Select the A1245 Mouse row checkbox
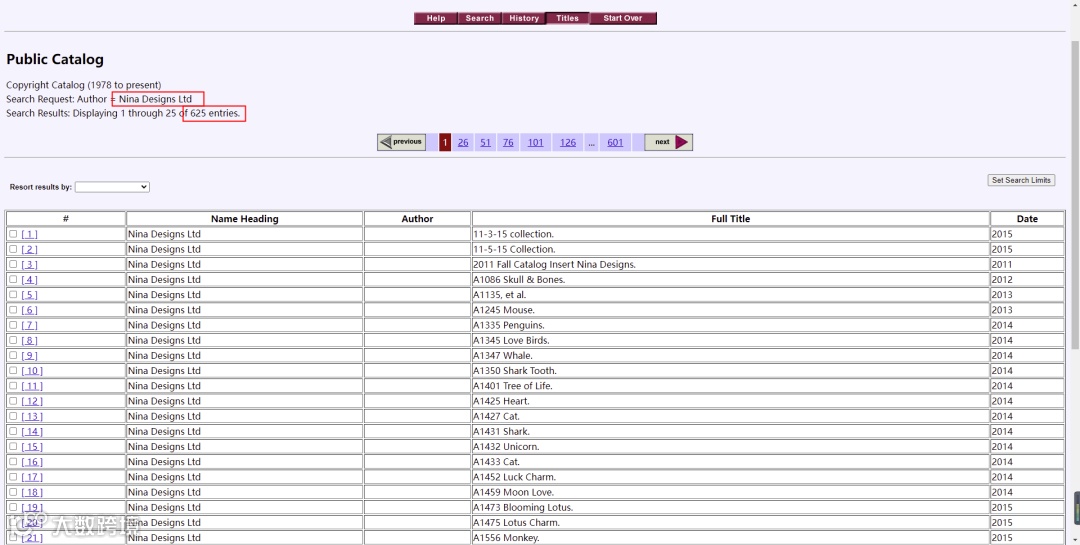The image size is (1080, 545). [x=13, y=310]
